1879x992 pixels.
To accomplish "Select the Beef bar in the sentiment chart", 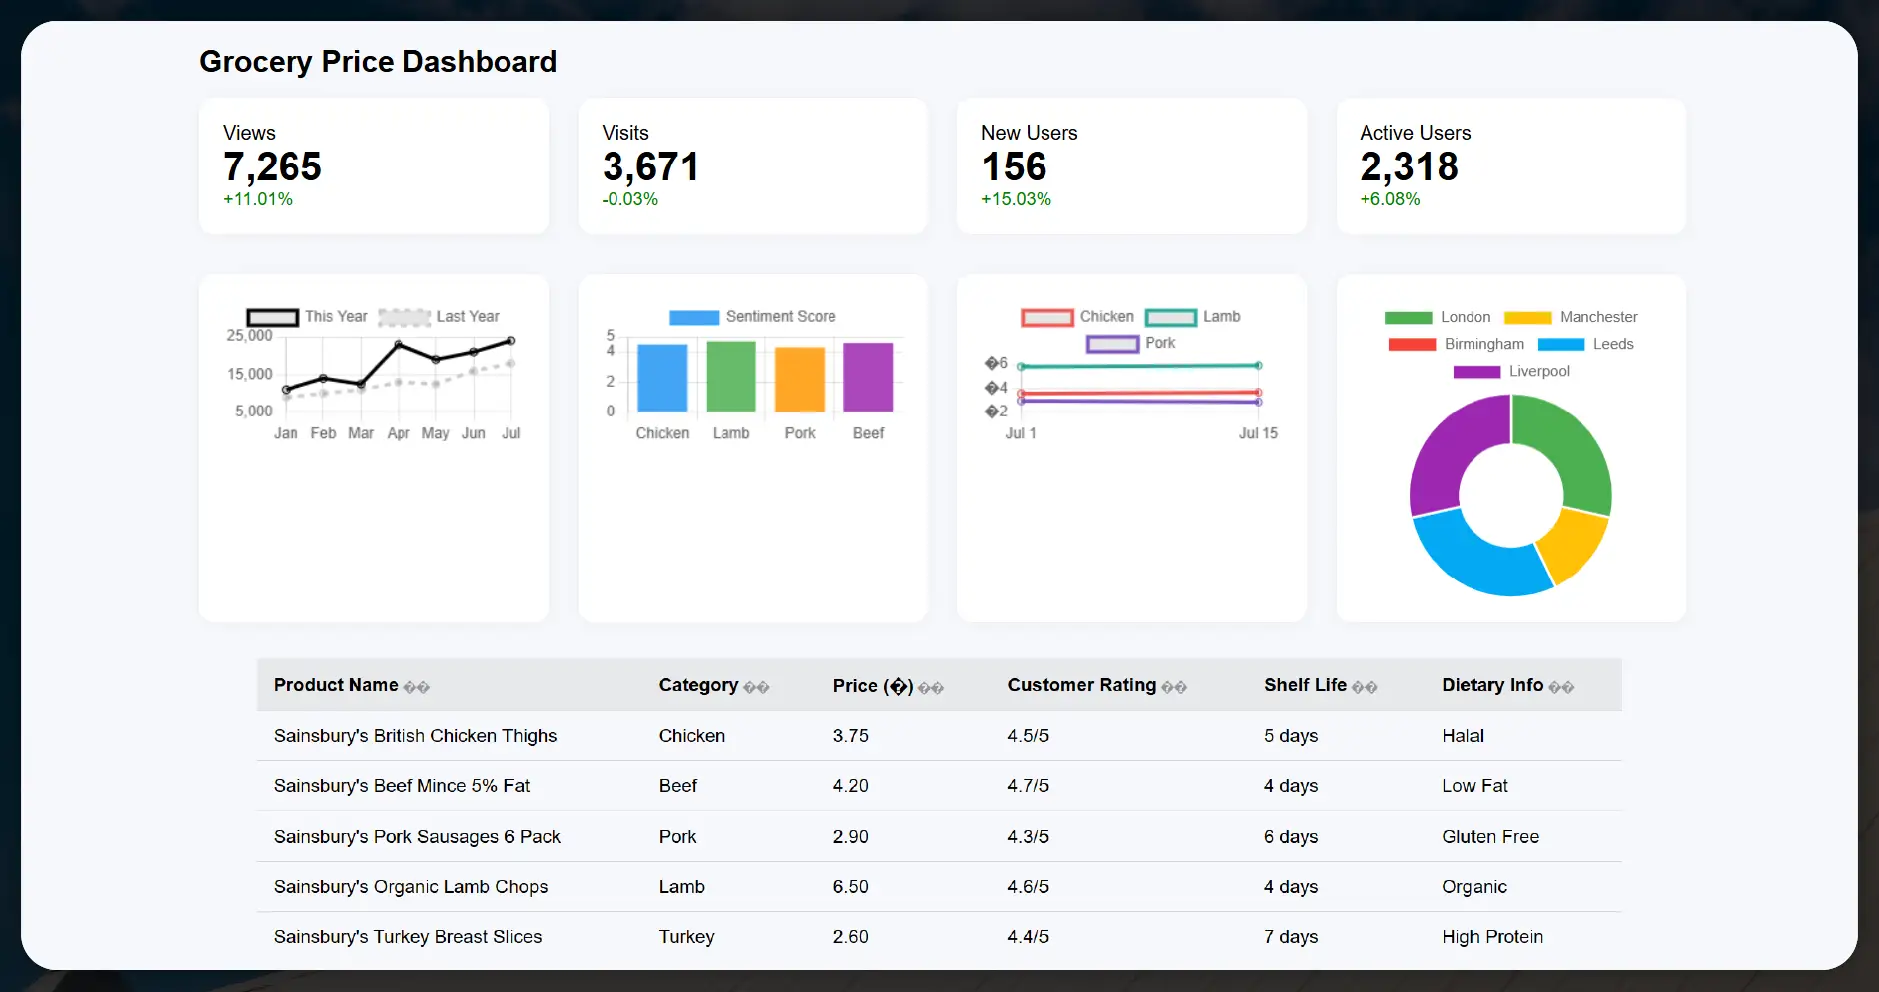I will (868, 380).
